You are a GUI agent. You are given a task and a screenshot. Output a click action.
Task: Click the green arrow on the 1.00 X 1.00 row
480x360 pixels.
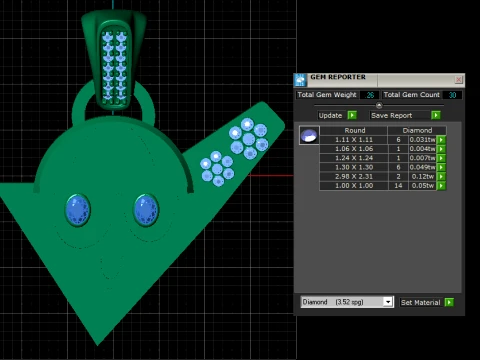pyautogui.click(x=441, y=186)
